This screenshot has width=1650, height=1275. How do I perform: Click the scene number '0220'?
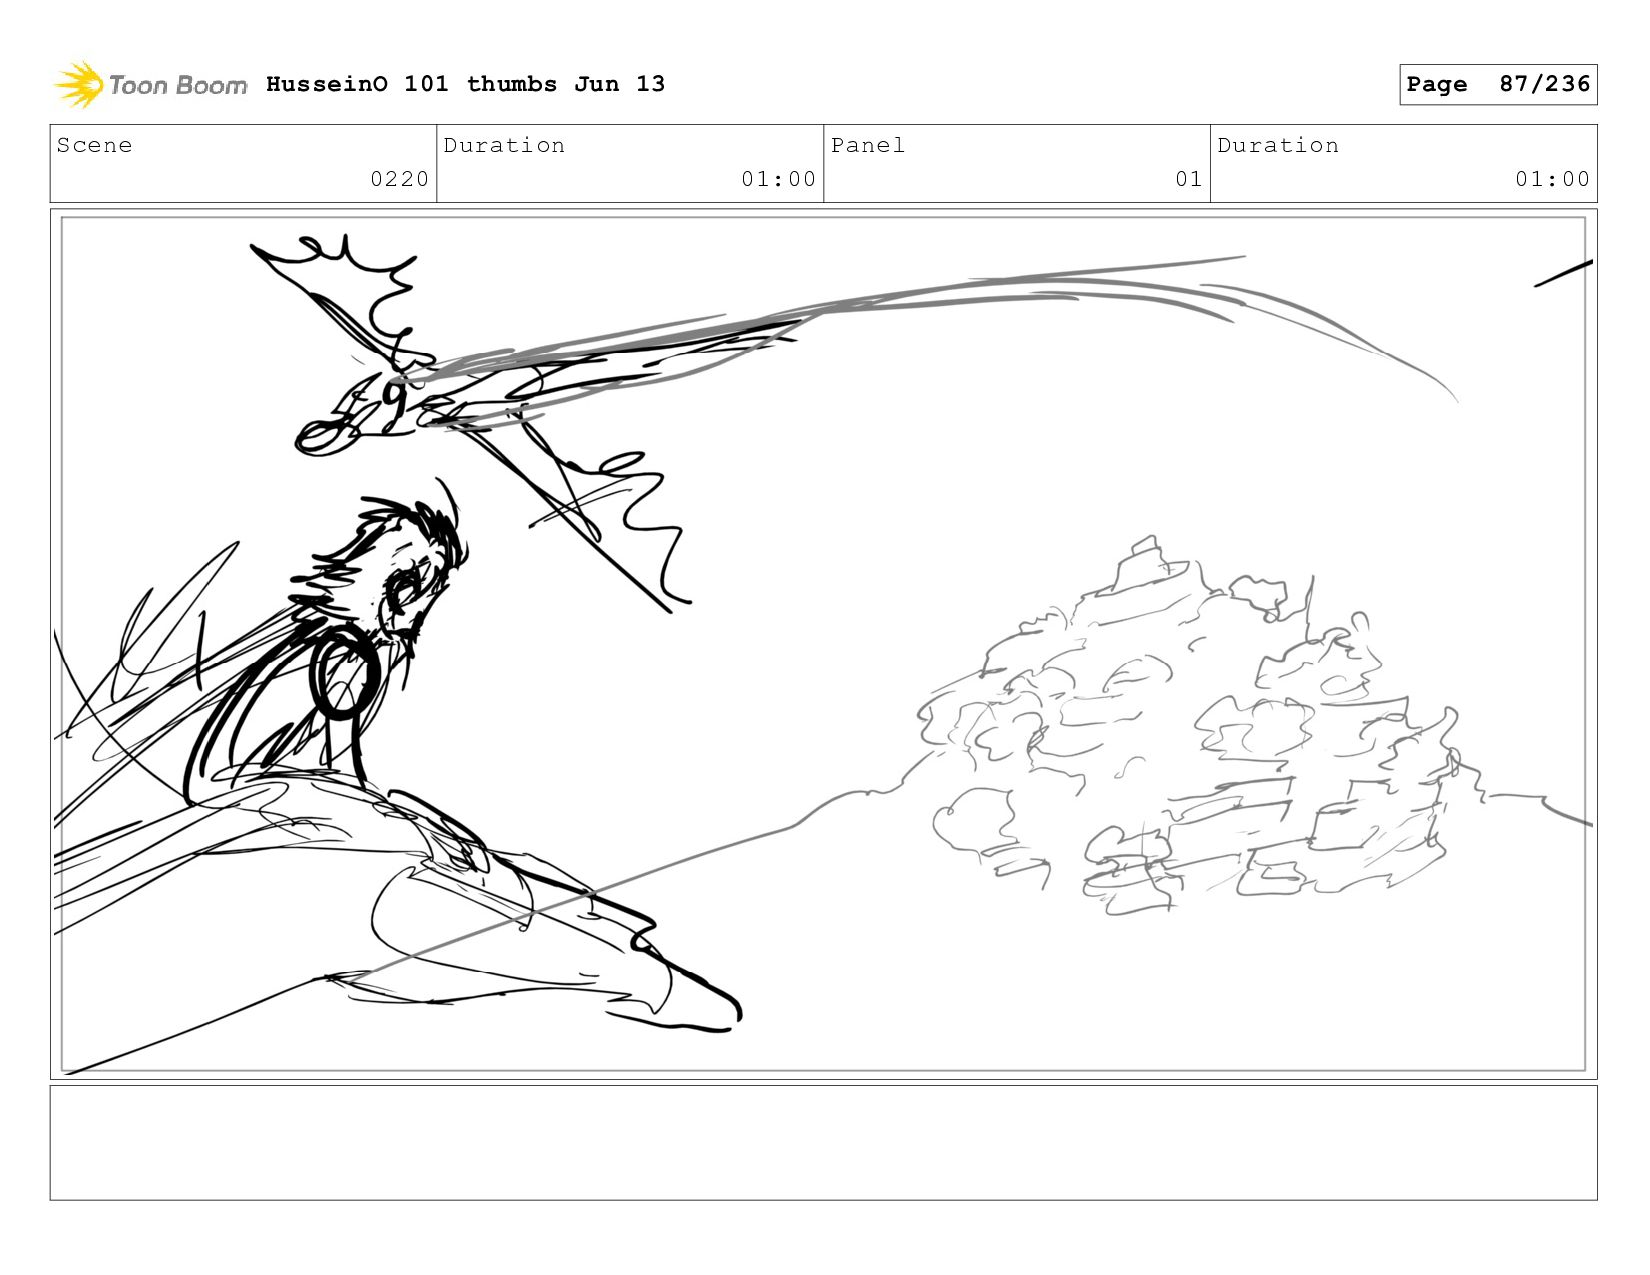click(399, 179)
